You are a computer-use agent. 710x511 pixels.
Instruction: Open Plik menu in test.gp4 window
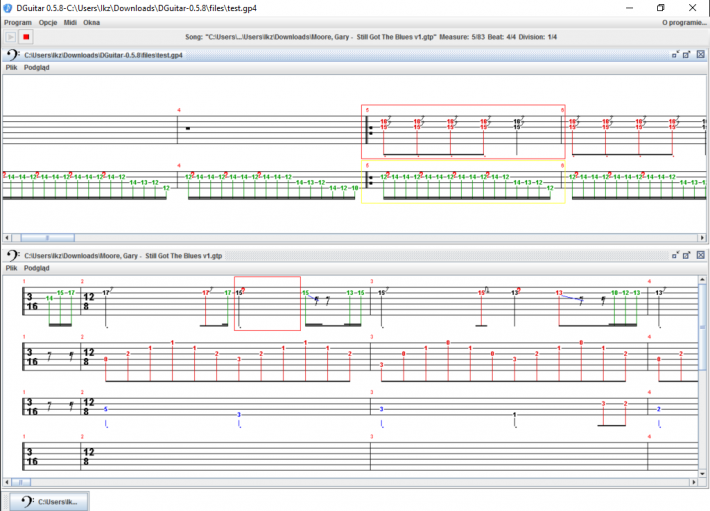pyautogui.click(x=11, y=67)
